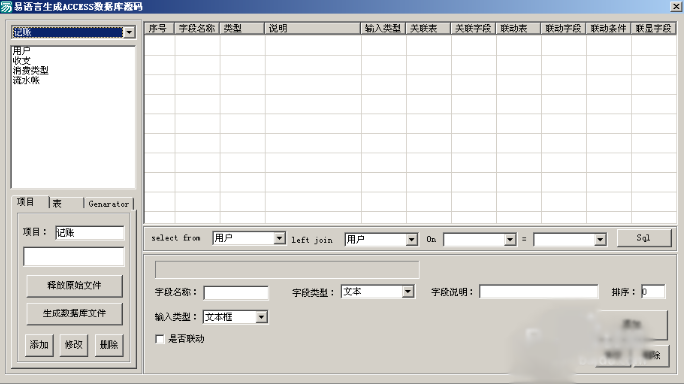Click the project 修改 button
The width and height of the screenshot is (684, 384).
74,345
